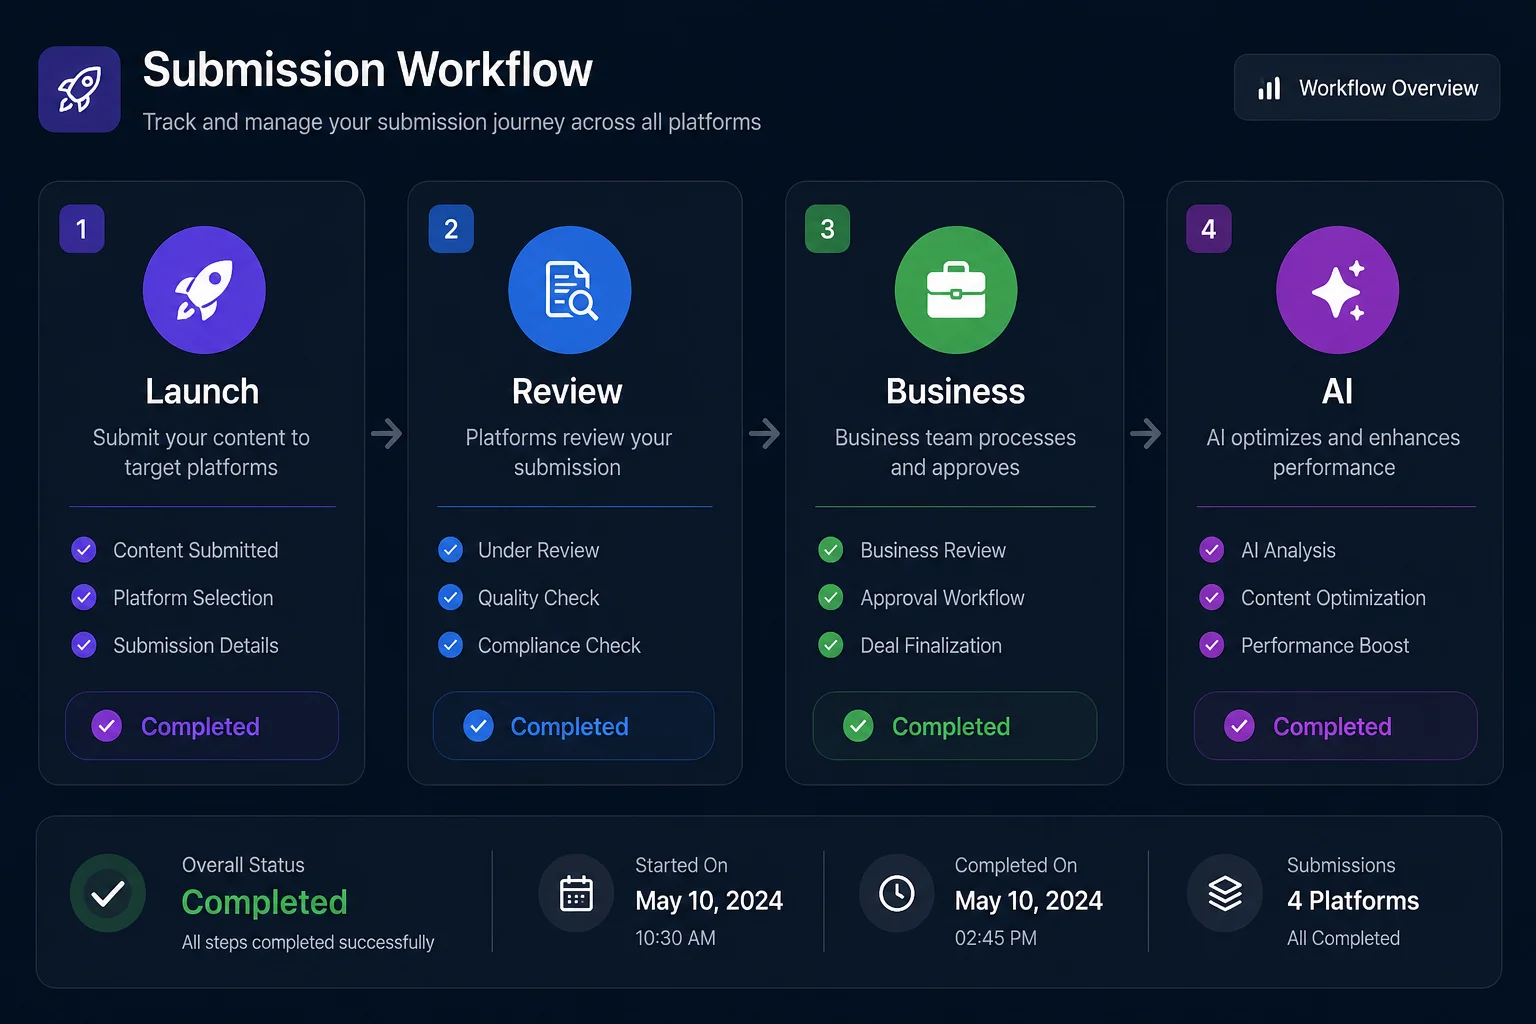Click the Overall Status checkmark circle icon
This screenshot has width=1536, height=1024.
[108, 893]
